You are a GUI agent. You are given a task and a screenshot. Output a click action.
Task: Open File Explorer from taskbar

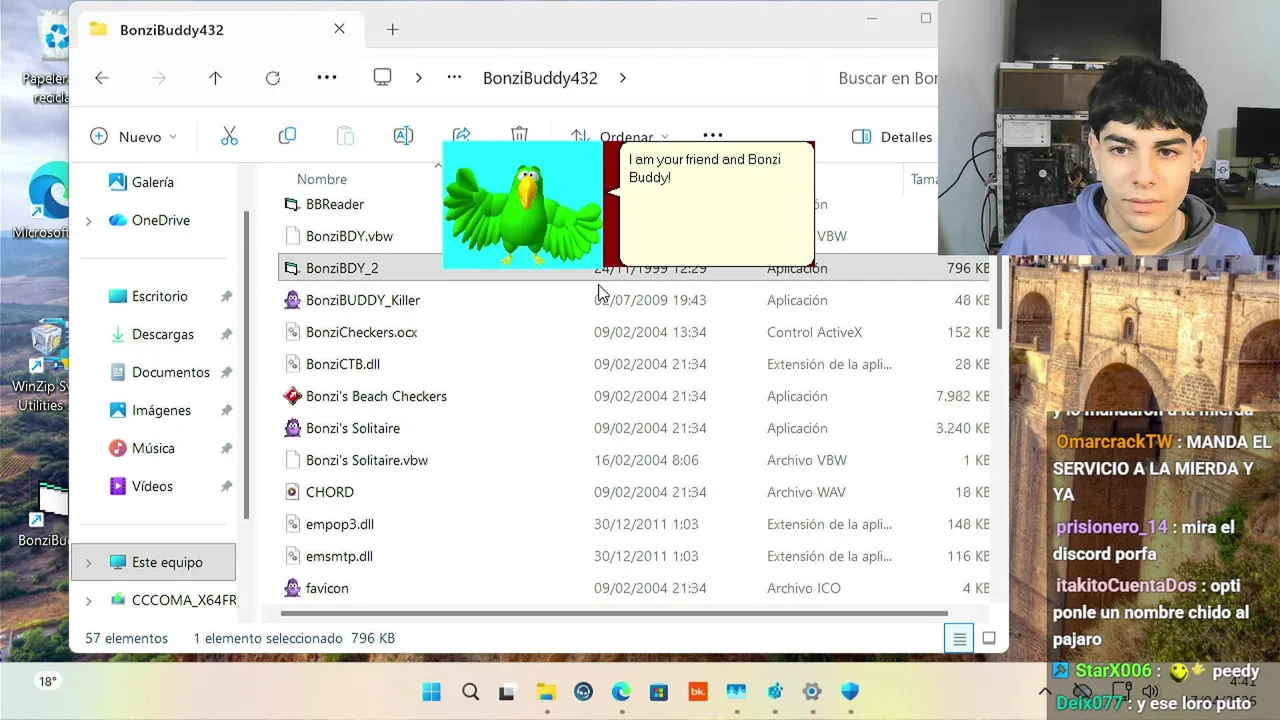(546, 692)
